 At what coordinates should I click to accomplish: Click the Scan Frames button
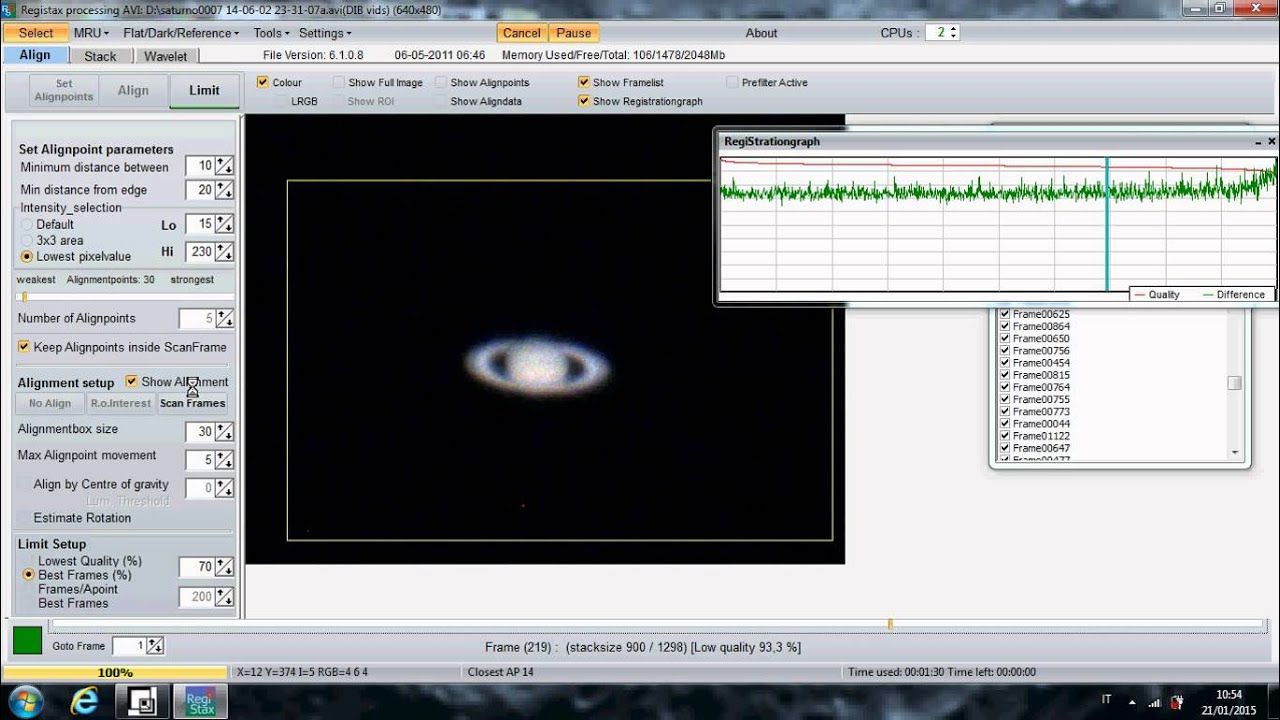coord(192,403)
